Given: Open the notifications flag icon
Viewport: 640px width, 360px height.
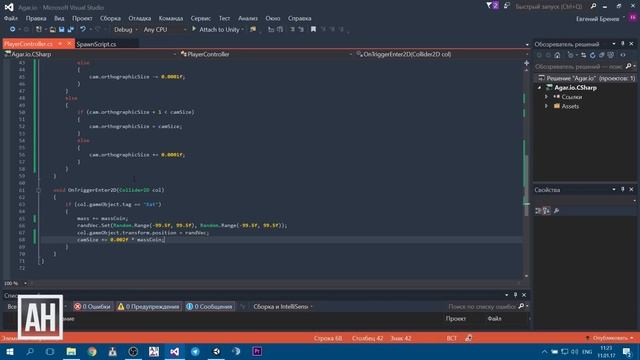Looking at the screenshot, I should click(492, 6).
